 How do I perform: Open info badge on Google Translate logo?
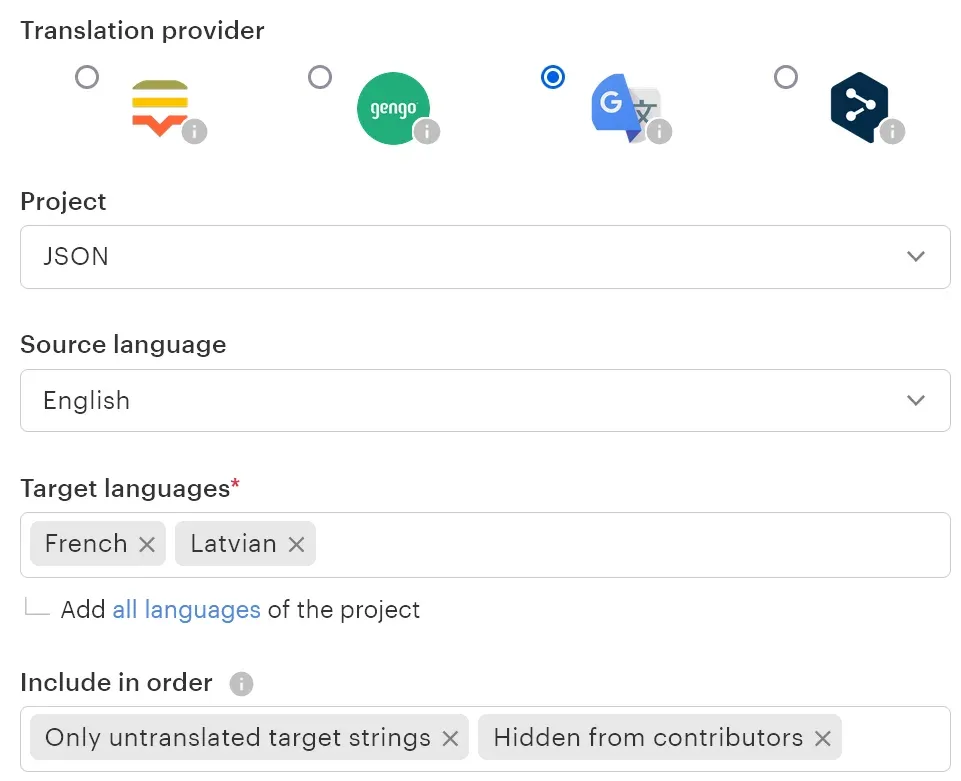pos(659,131)
